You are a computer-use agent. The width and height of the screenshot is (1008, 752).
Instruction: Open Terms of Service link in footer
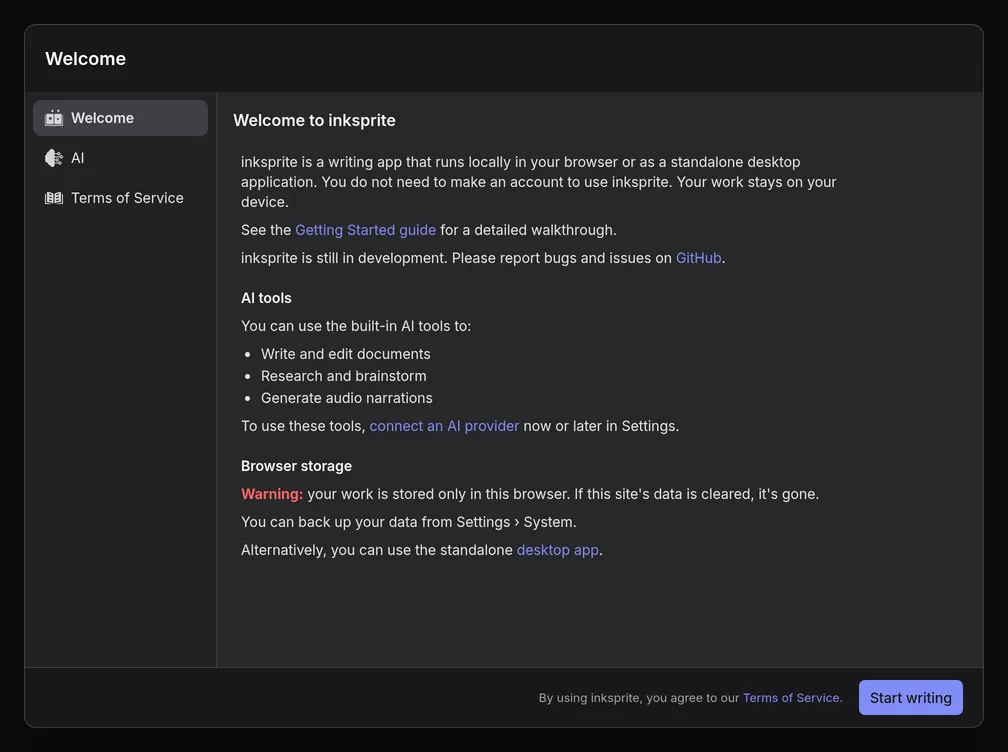click(791, 698)
